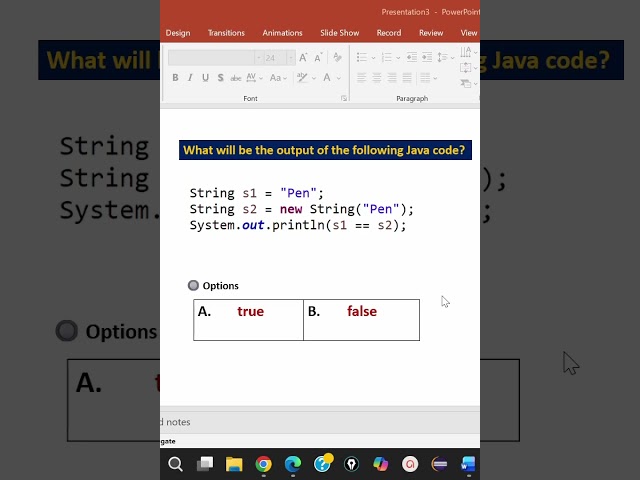Open the Animations tab
This screenshot has height=480, width=640.
click(282, 33)
